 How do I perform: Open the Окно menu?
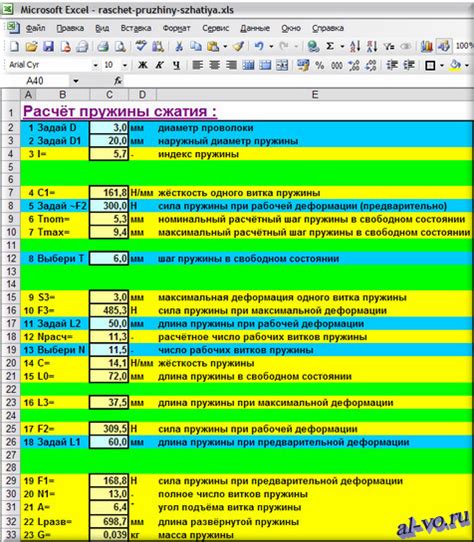point(291,28)
